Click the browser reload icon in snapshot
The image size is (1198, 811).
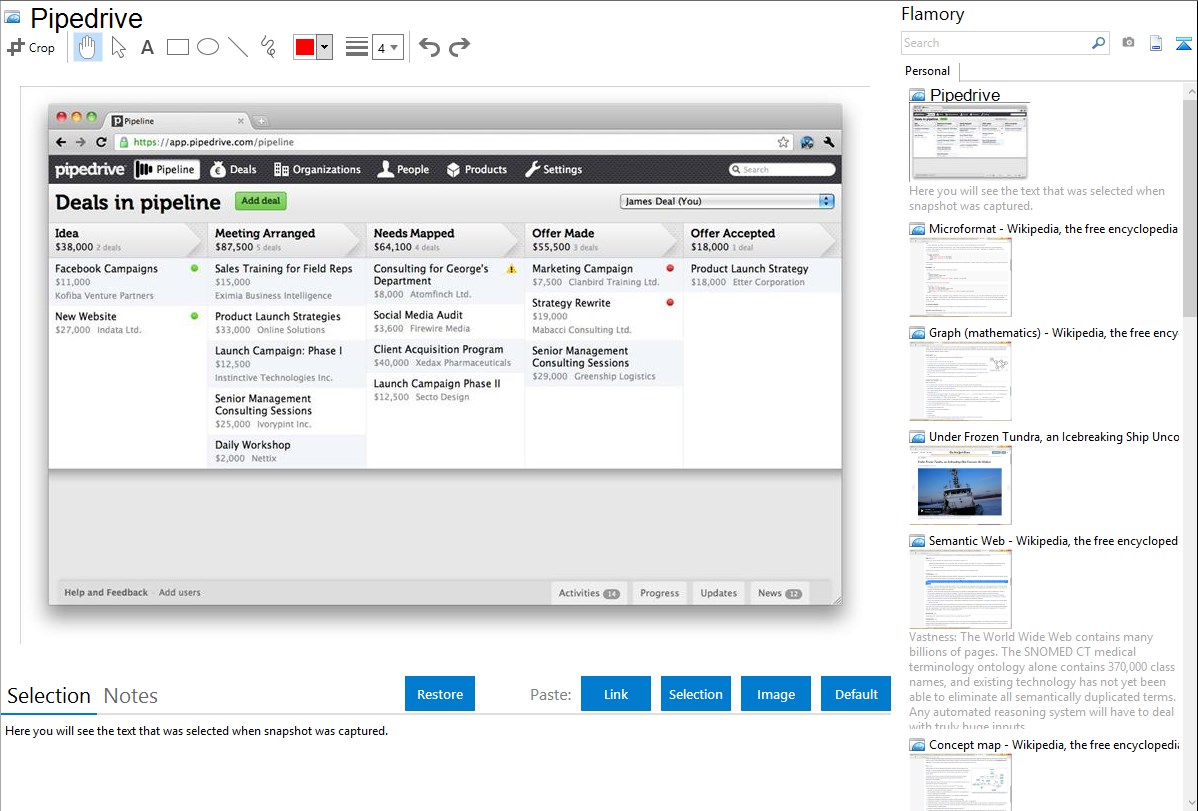point(101,142)
